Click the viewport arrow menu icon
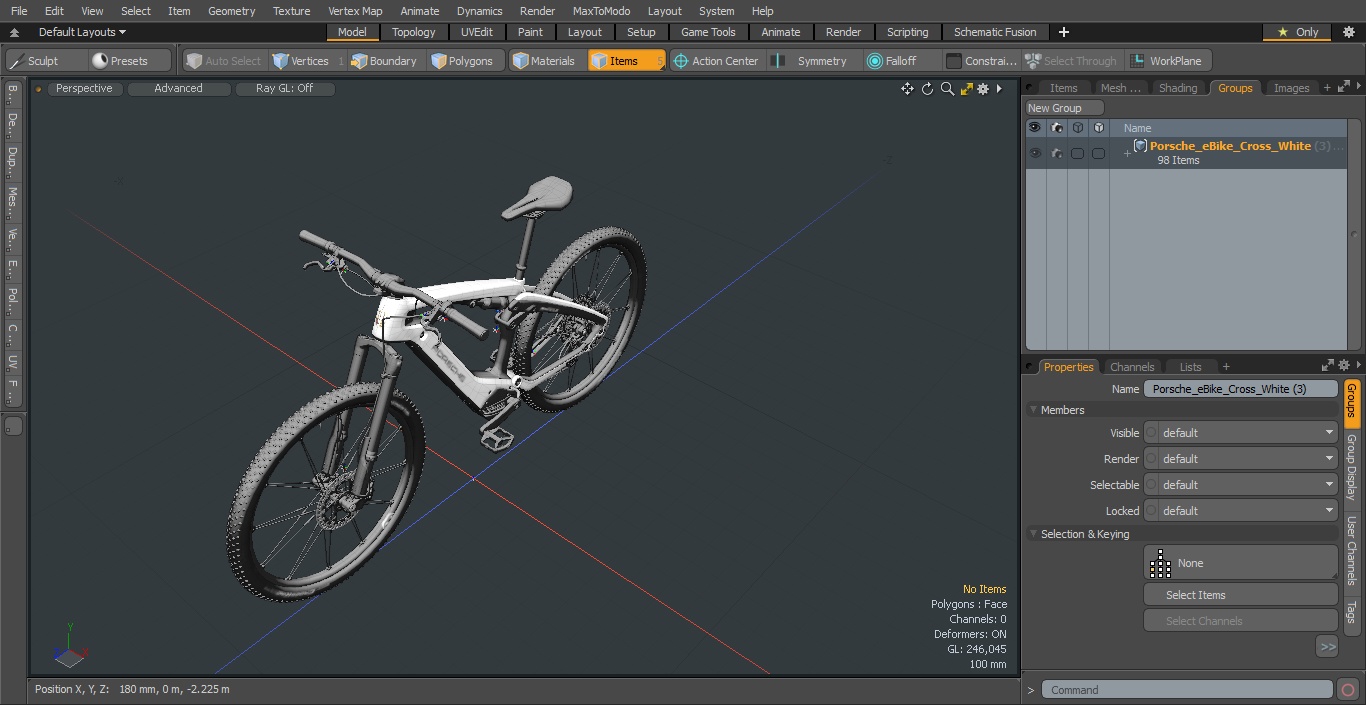 point(999,89)
